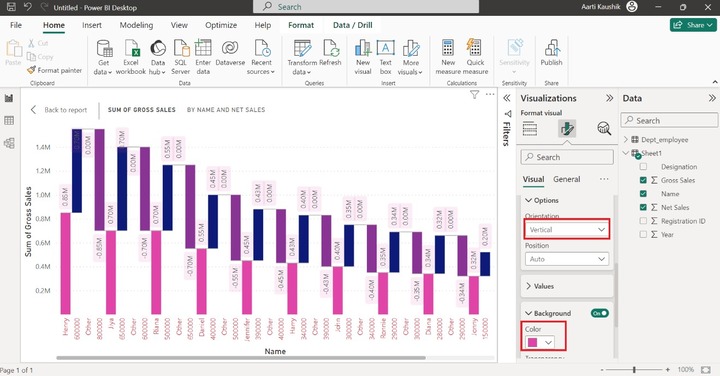
Task: Click the Undo arrow icon
Action: 28,7
